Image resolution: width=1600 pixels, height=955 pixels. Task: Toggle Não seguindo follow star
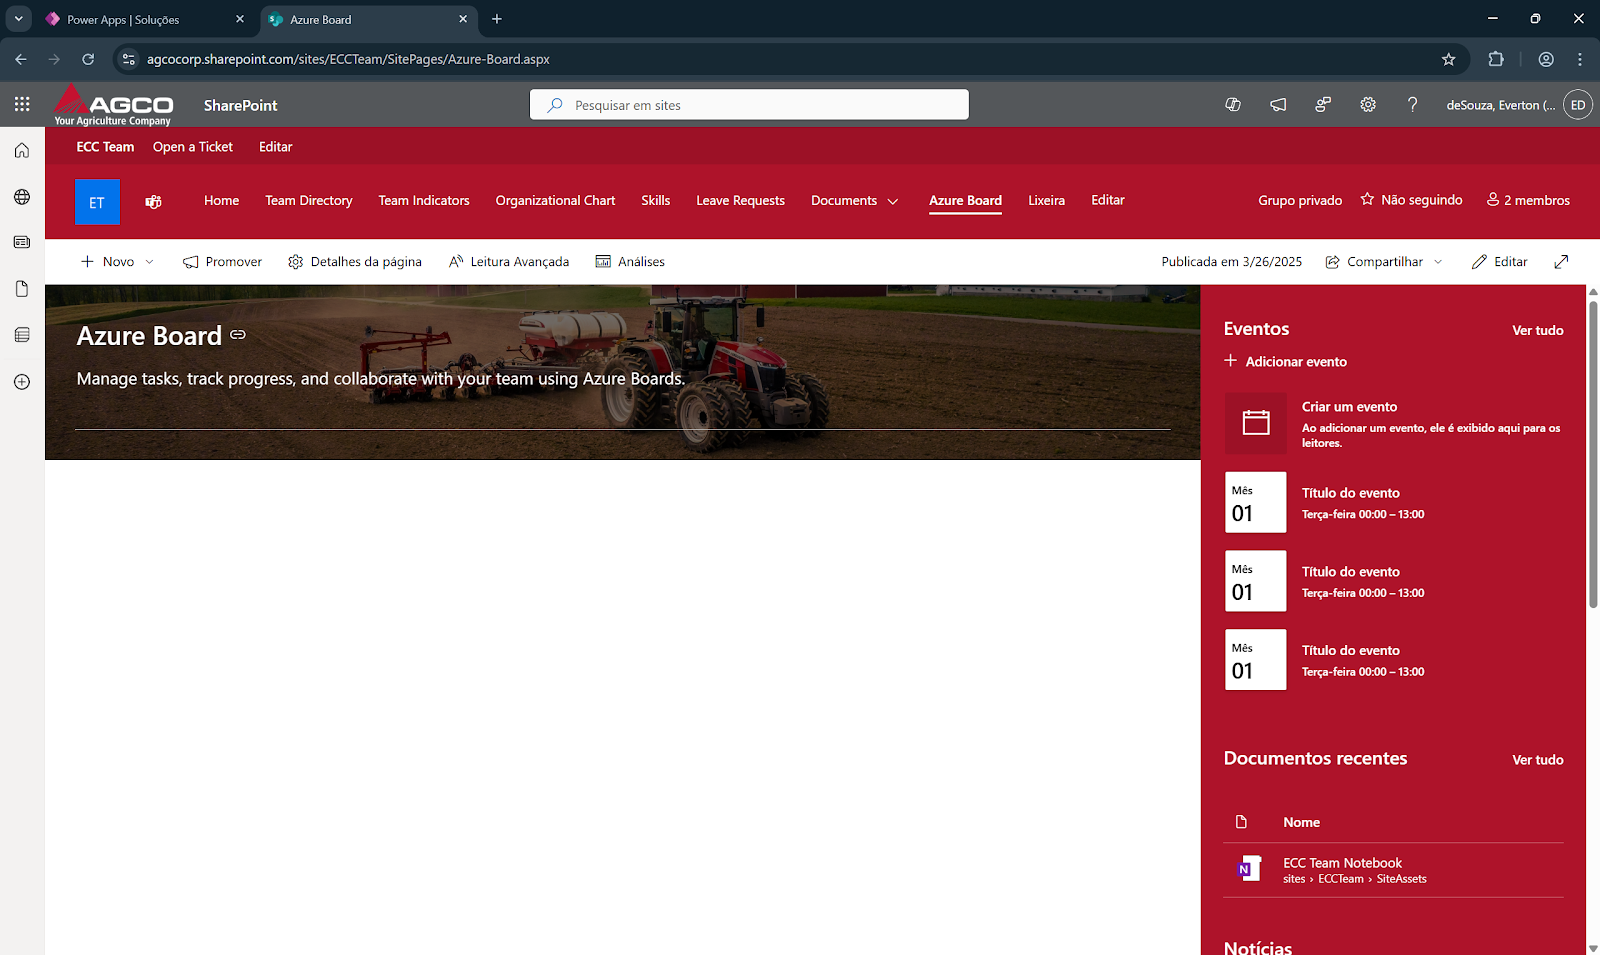[1367, 200]
